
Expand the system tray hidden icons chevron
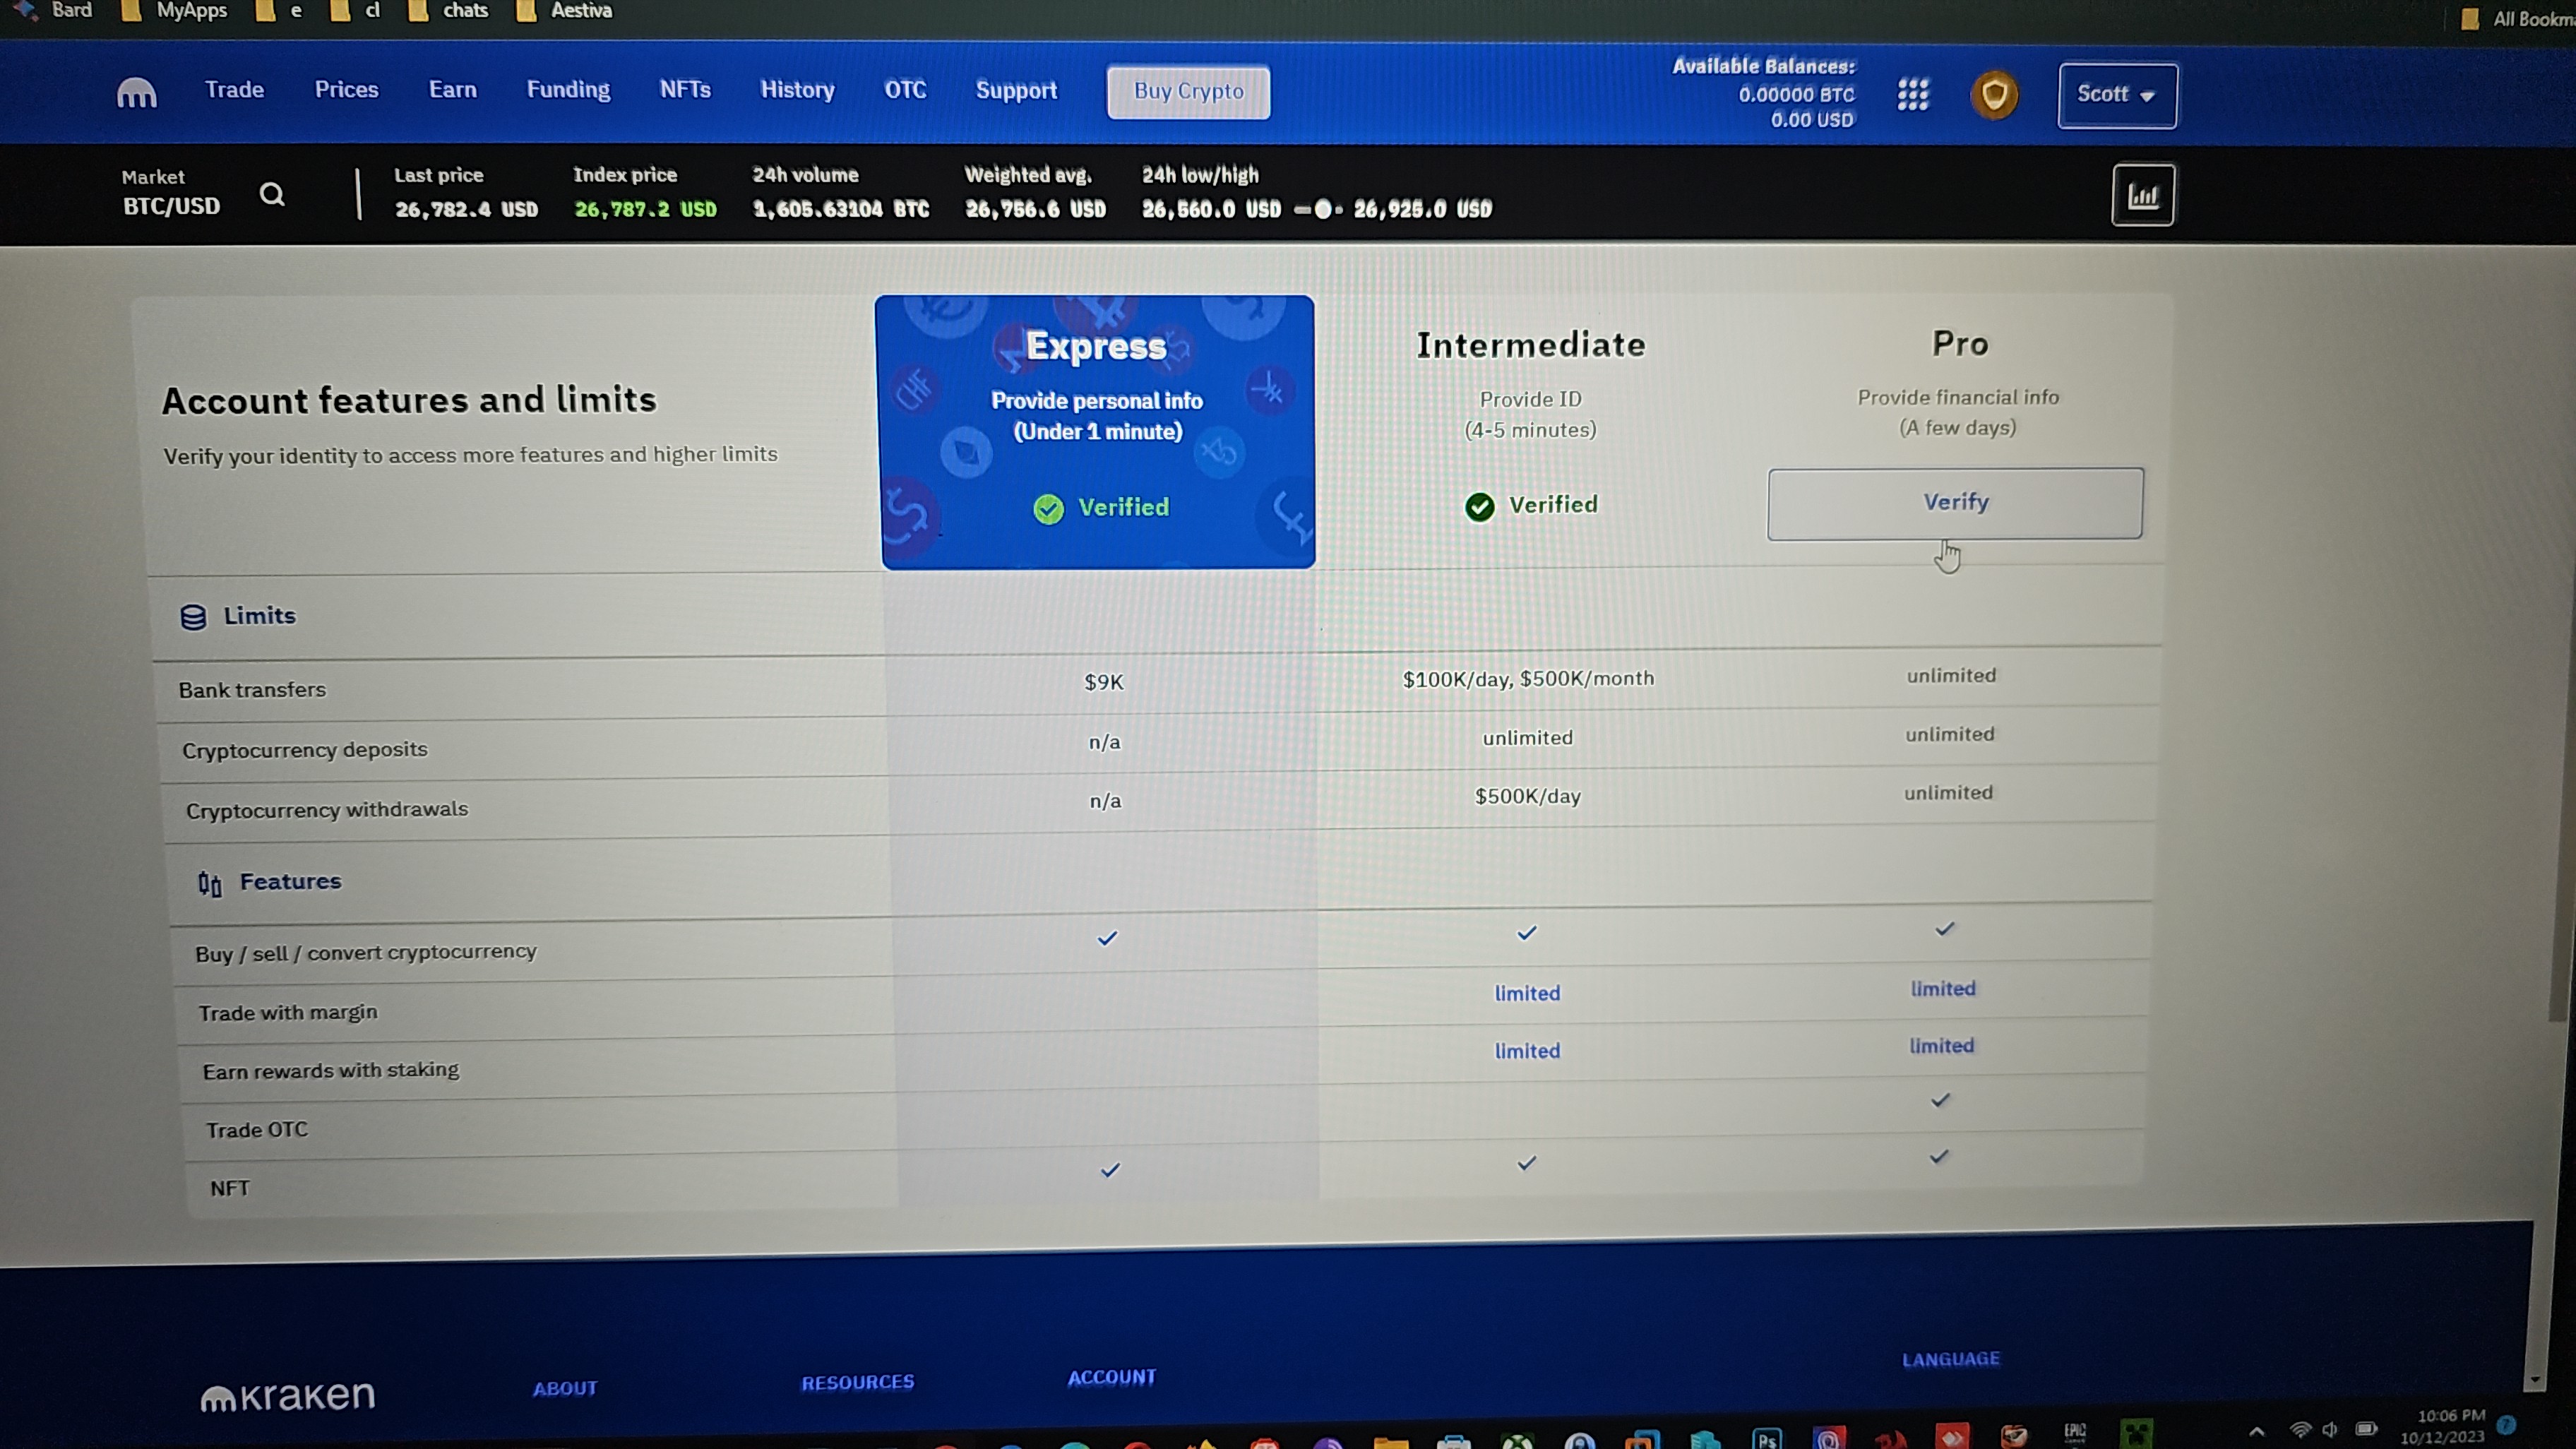pyautogui.click(x=2256, y=1431)
